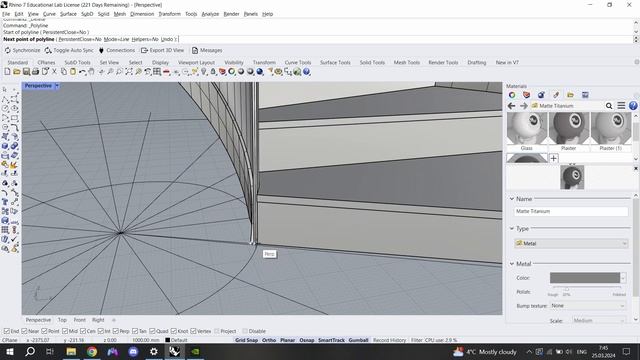Switch to the Top viewport tab

point(62,320)
